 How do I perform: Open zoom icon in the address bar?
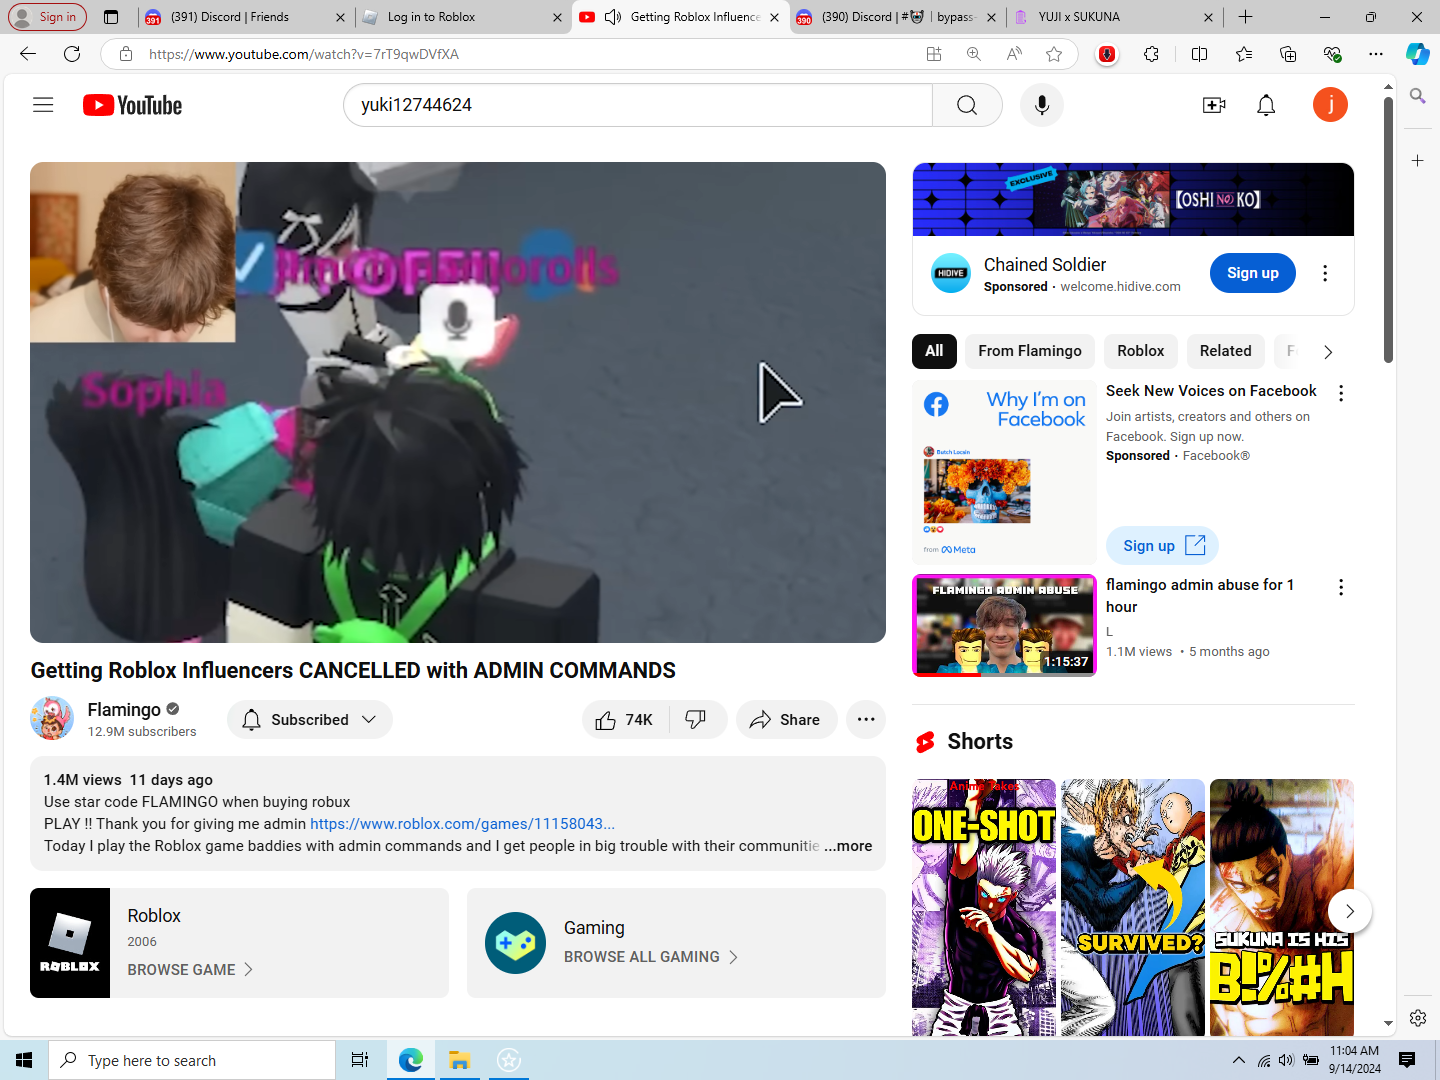coord(973,54)
